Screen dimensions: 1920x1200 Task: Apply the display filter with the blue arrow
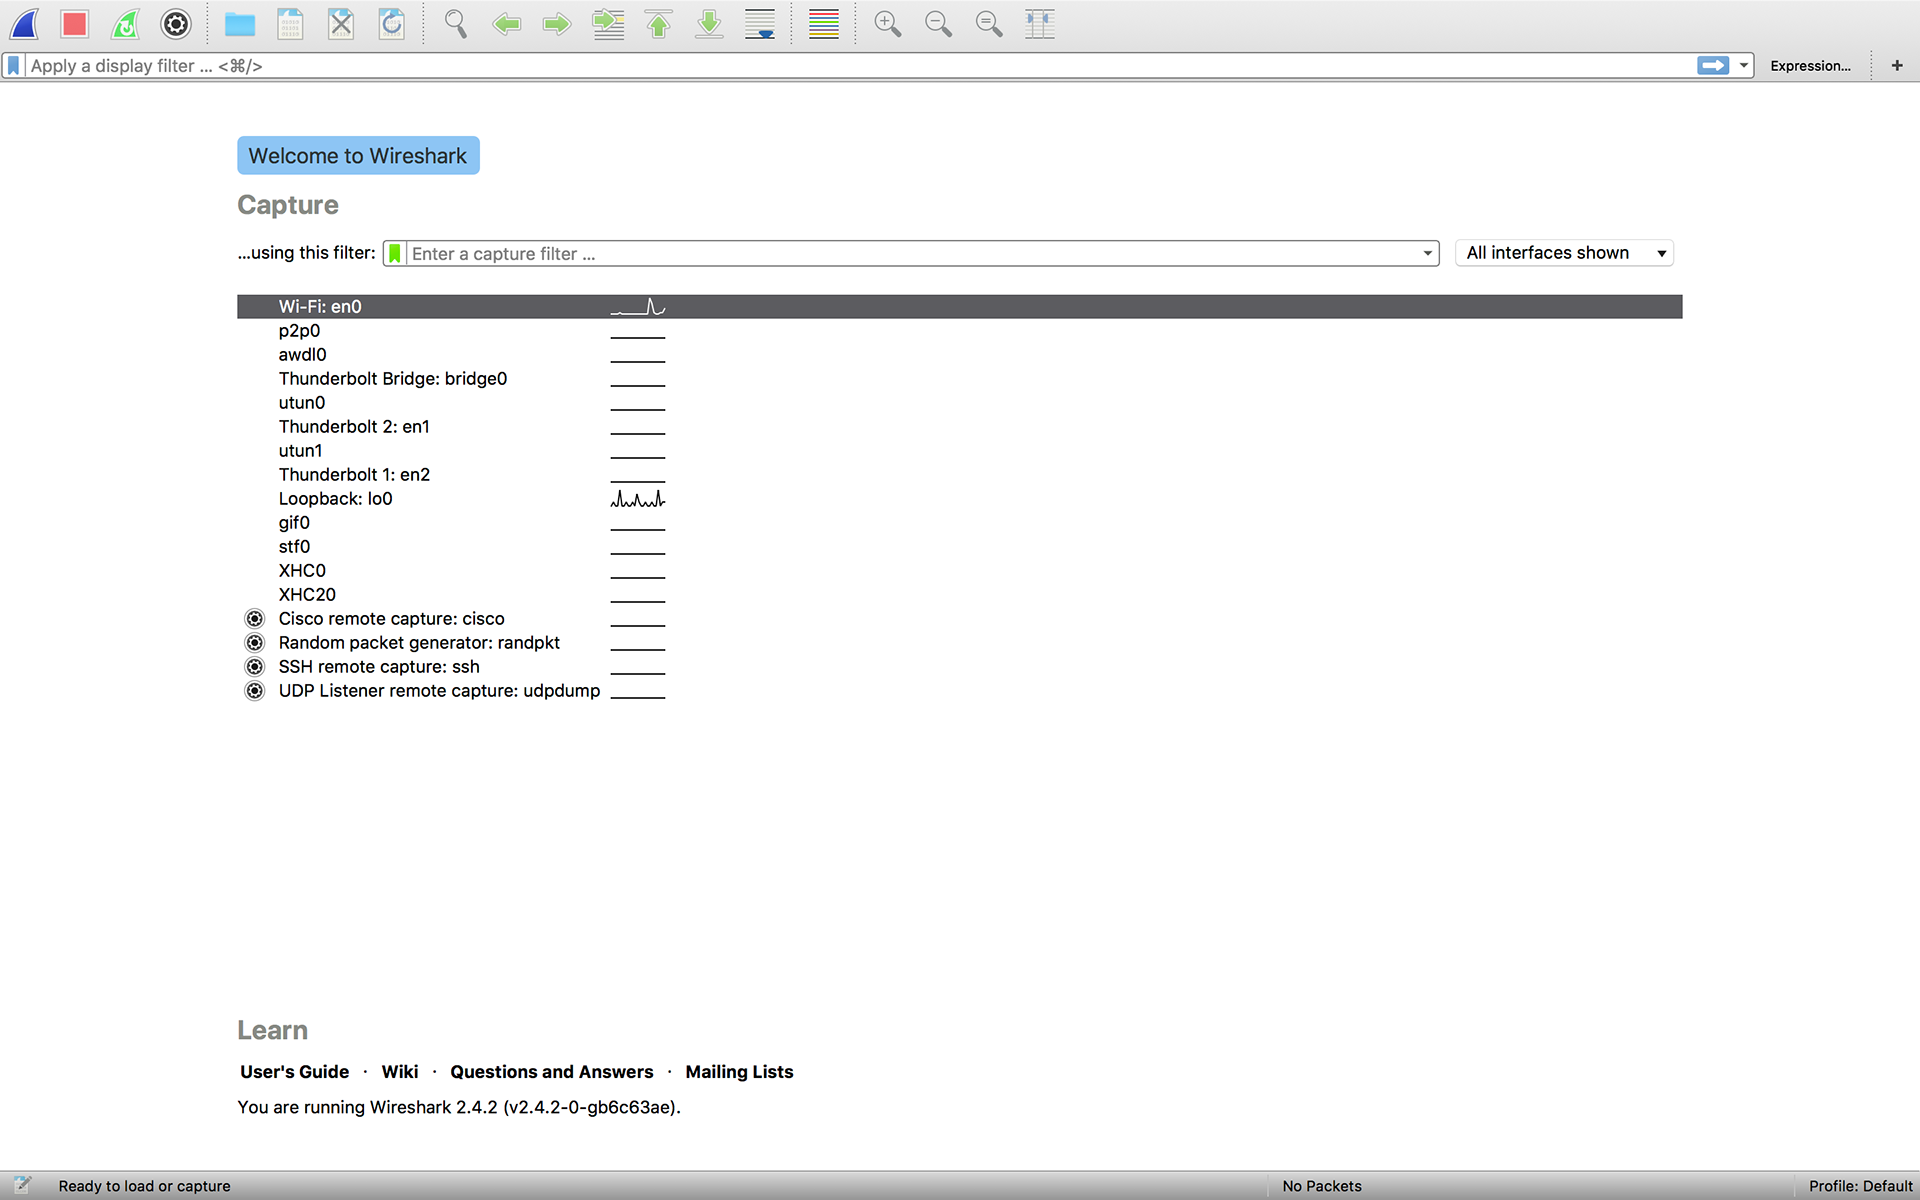(x=1713, y=66)
